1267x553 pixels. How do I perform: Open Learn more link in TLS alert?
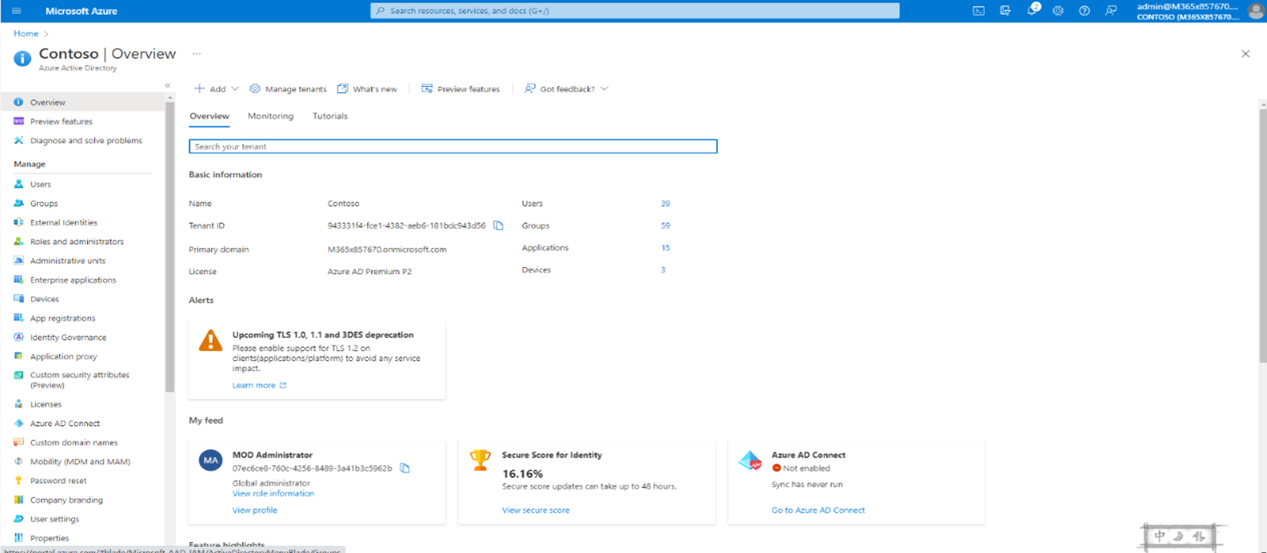tap(259, 385)
